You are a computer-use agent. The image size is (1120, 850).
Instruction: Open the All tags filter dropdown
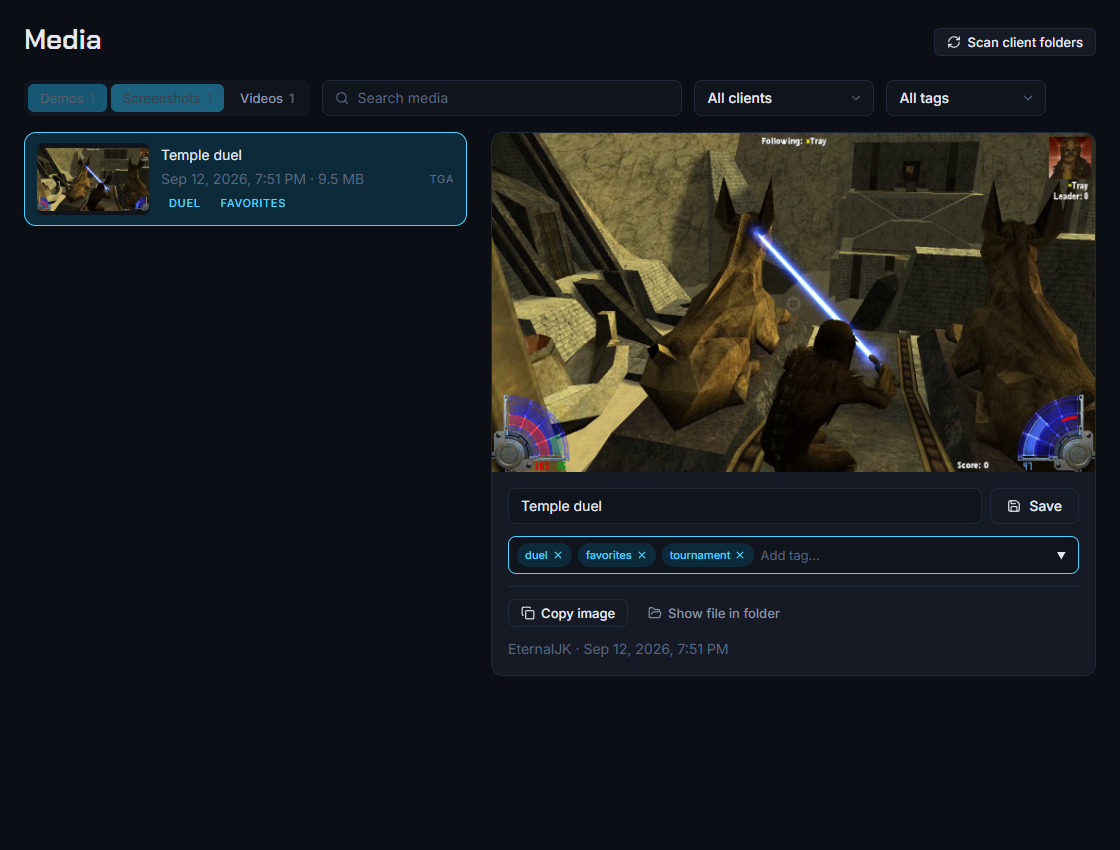click(x=966, y=98)
